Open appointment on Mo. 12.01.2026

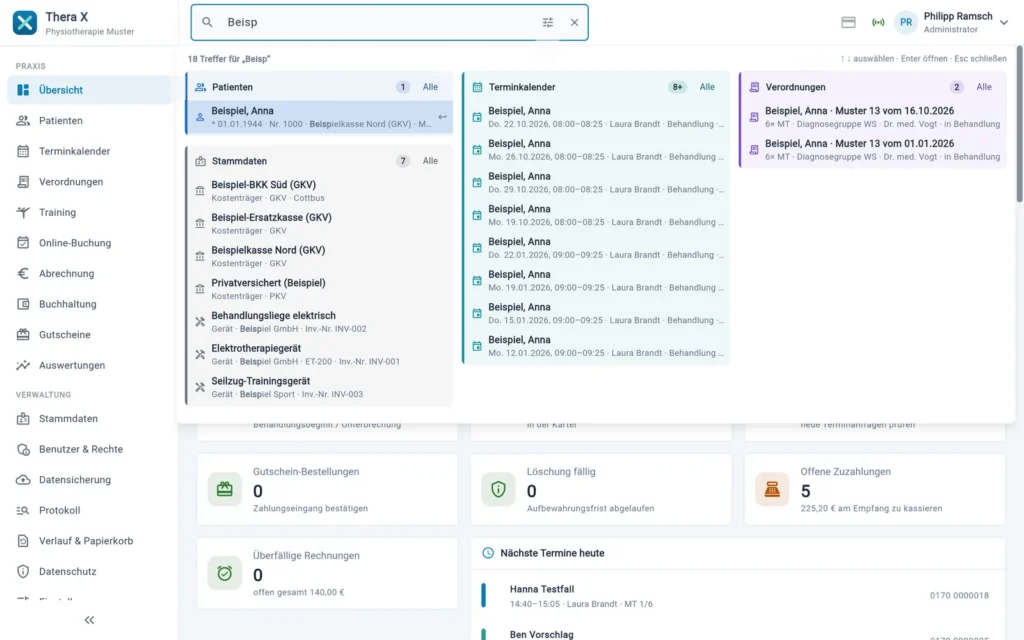[597, 346]
